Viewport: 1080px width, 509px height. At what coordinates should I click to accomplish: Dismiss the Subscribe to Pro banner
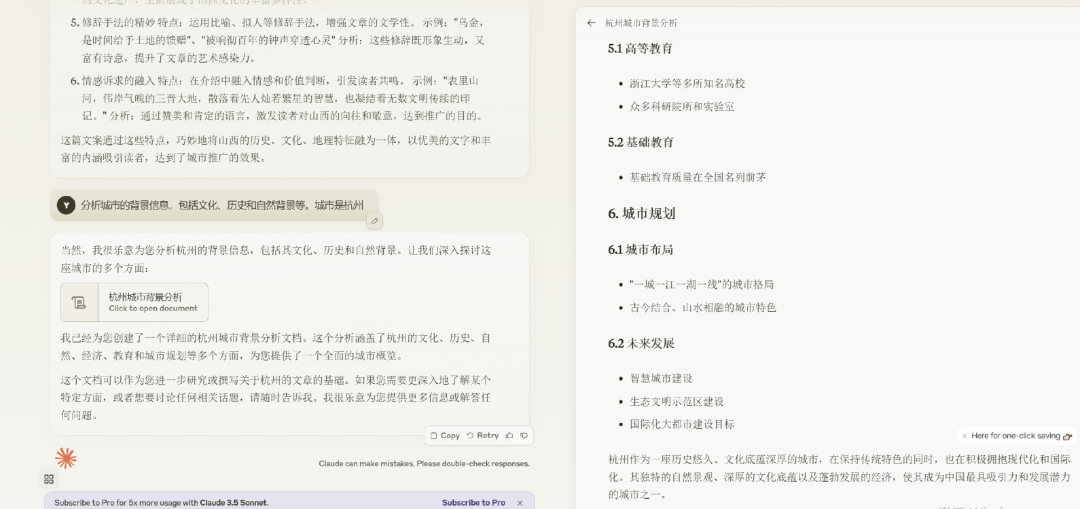click(x=520, y=503)
